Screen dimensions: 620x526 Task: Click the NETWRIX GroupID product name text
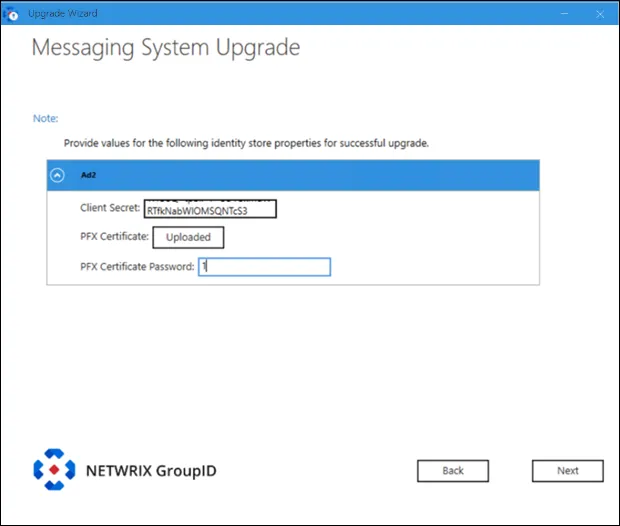coord(151,471)
